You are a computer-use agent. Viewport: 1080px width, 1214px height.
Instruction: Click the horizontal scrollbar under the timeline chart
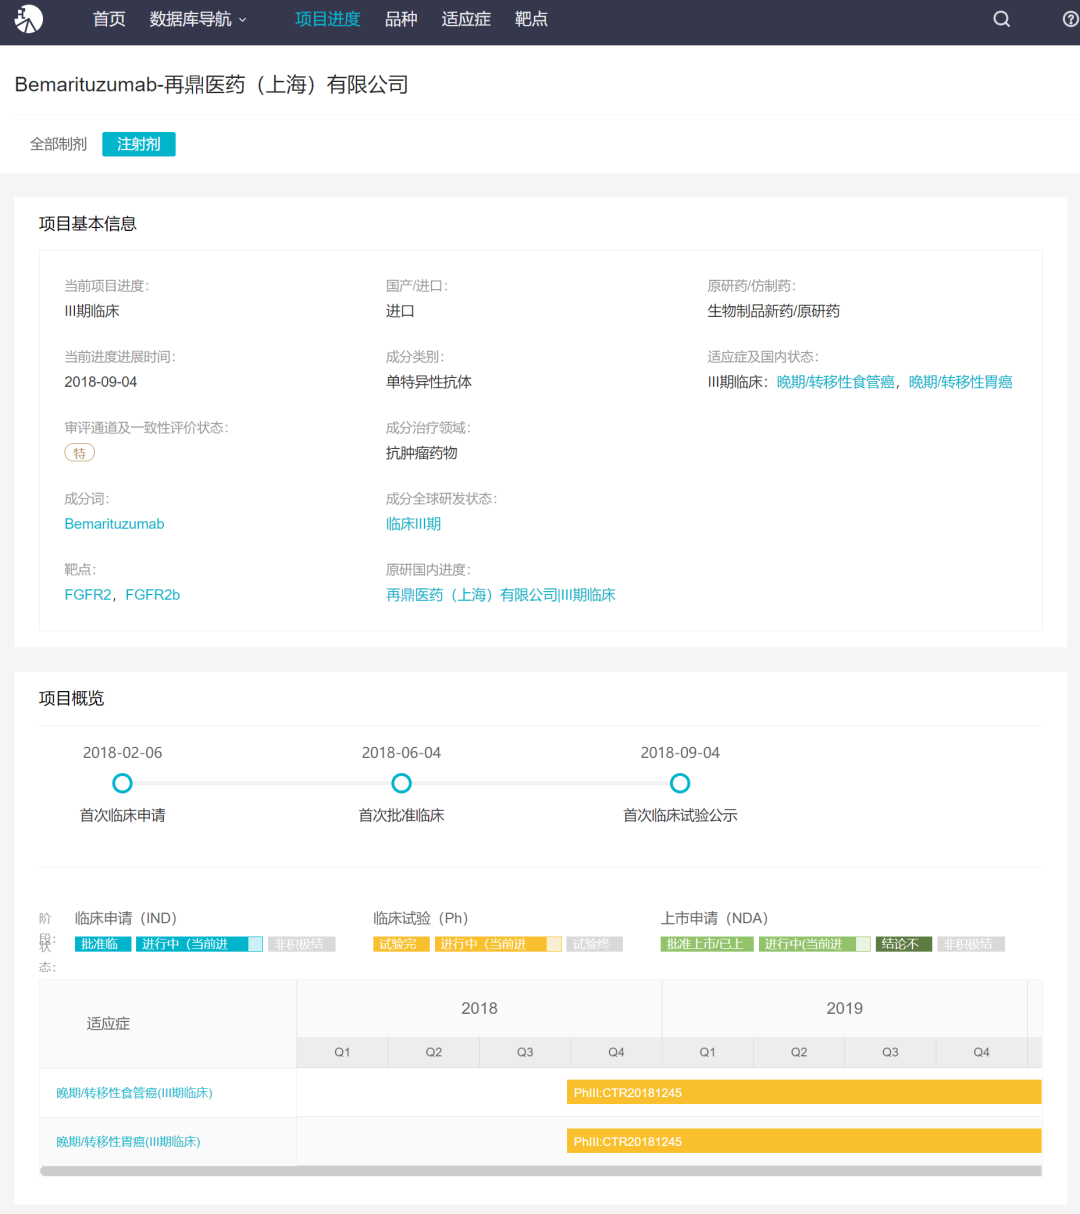click(541, 1171)
